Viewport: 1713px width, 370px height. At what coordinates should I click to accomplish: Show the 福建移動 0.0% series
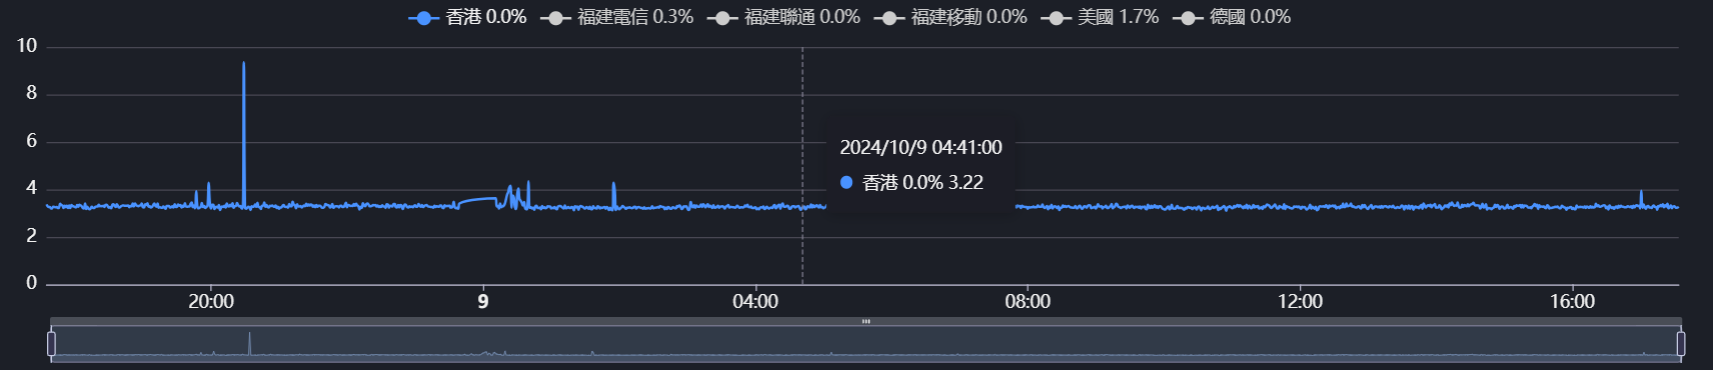951,17
